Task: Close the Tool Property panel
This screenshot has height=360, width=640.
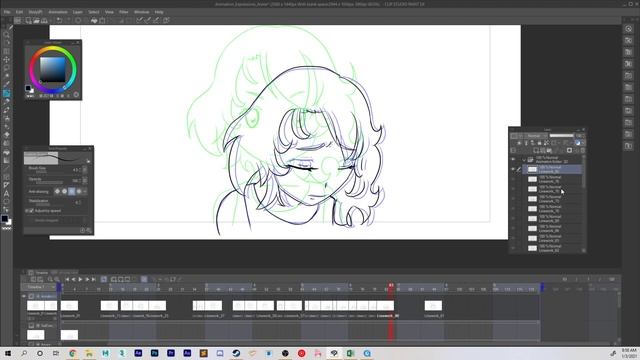Action: [x=90, y=149]
